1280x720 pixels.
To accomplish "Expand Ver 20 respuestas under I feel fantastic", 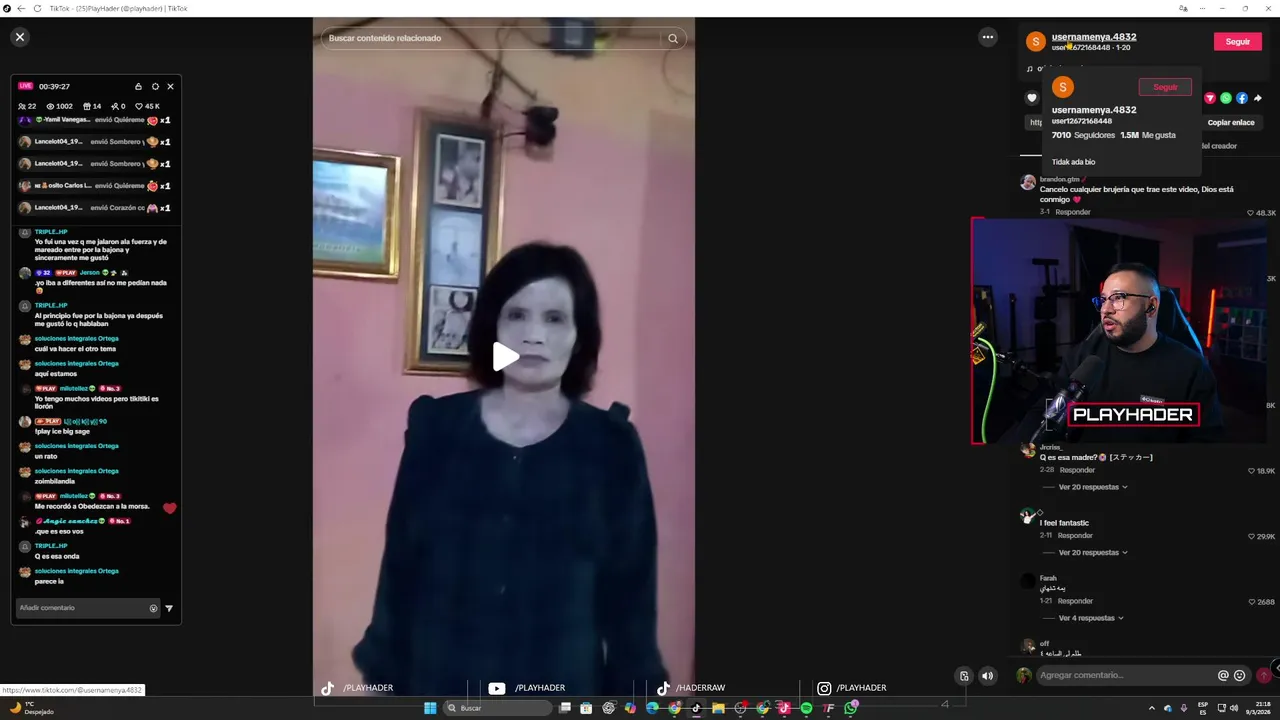I will pyautogui.click(x=1092, y=552).
